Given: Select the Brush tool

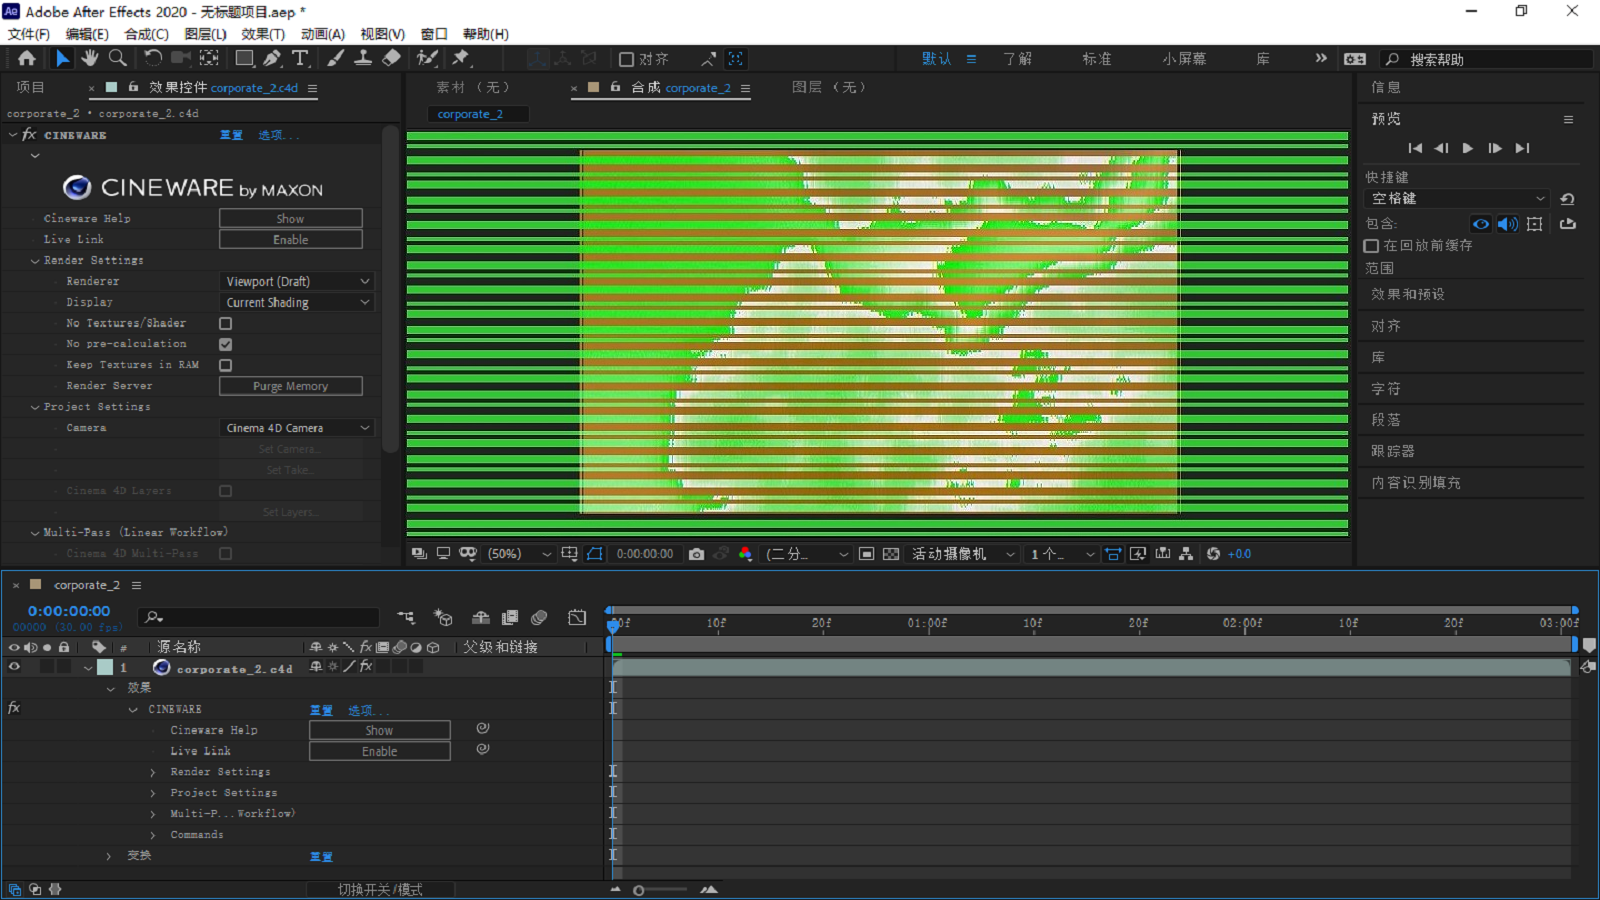Looking at the screenshot, I should [x=334, y=58].
